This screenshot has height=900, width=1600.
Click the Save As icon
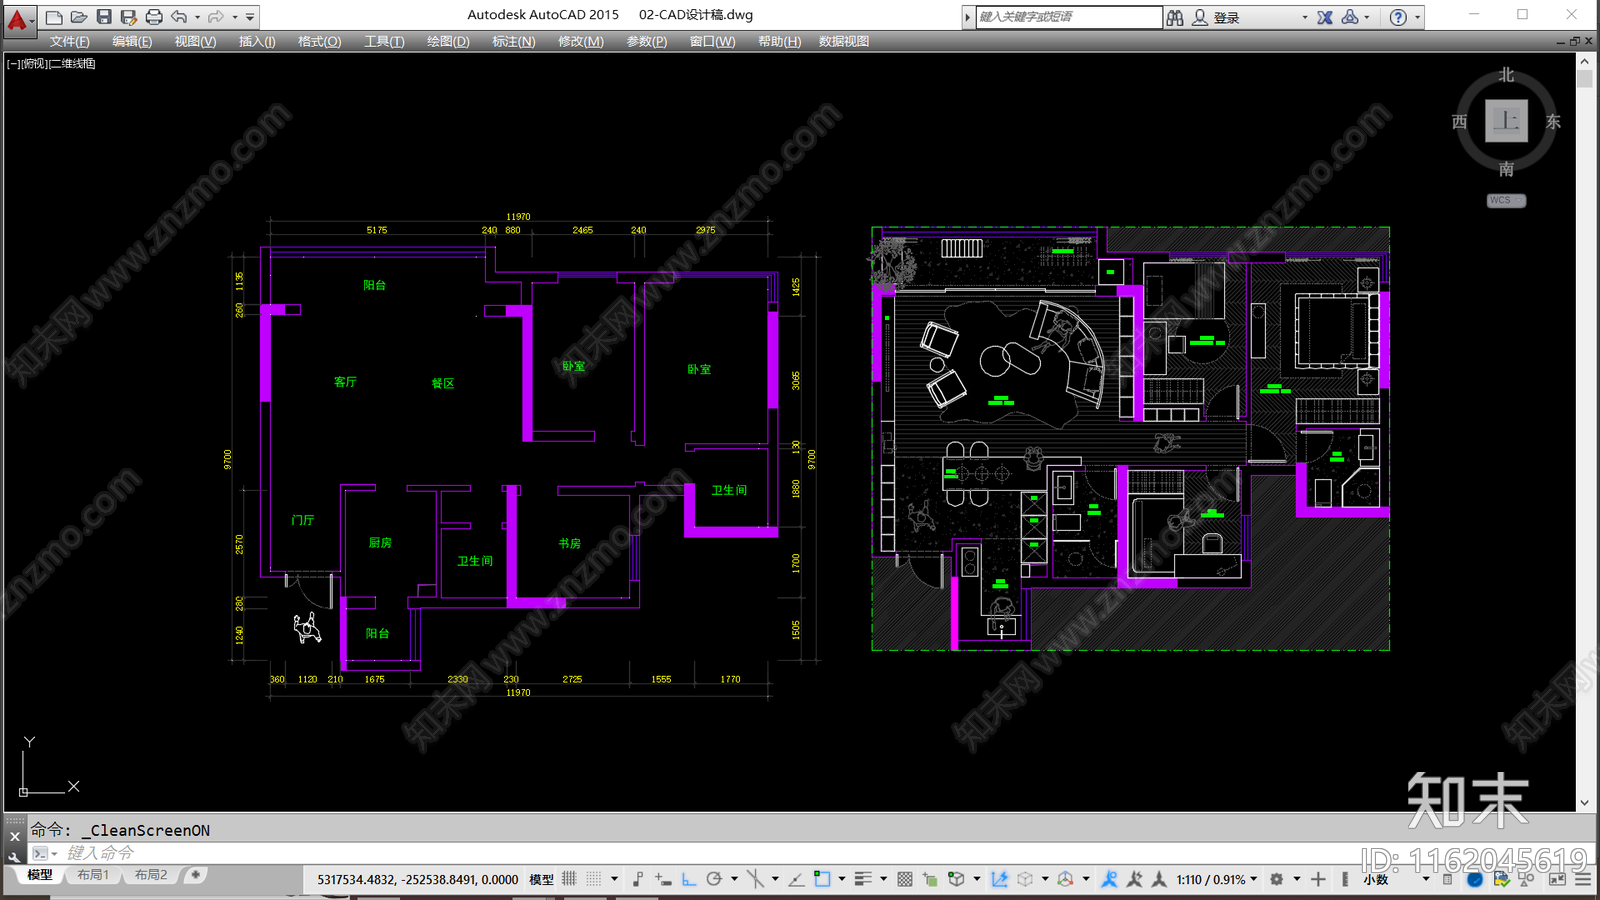point(128,17)
